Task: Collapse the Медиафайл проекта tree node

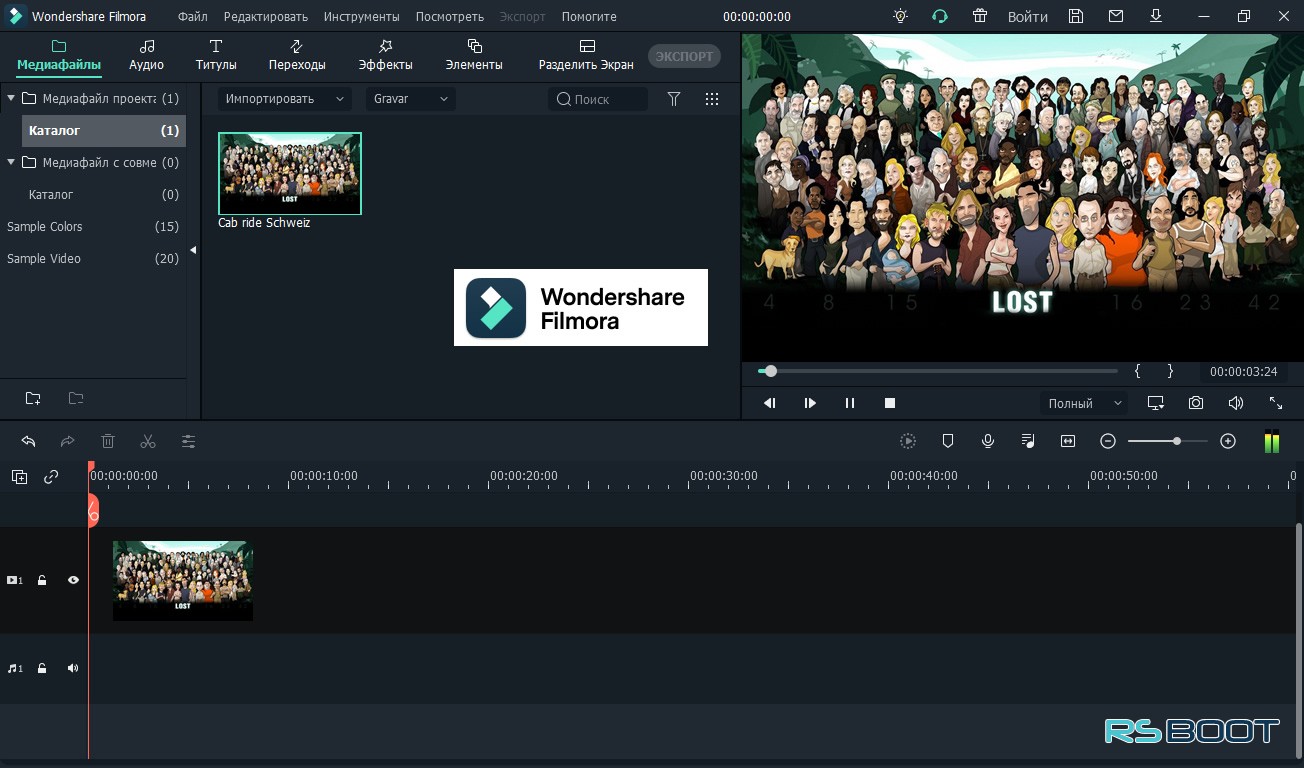Action: coord(11,98)
